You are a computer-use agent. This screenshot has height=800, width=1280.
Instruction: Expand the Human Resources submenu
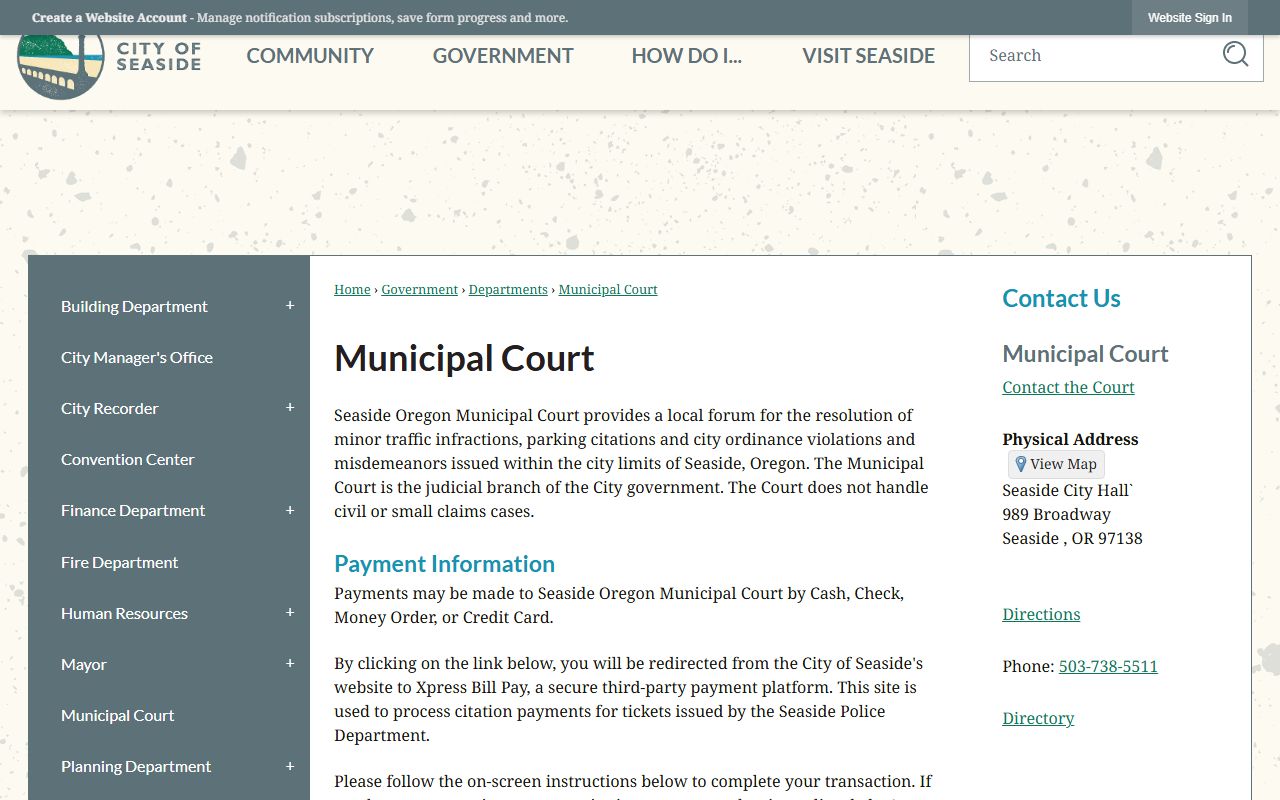click(290, 613)
